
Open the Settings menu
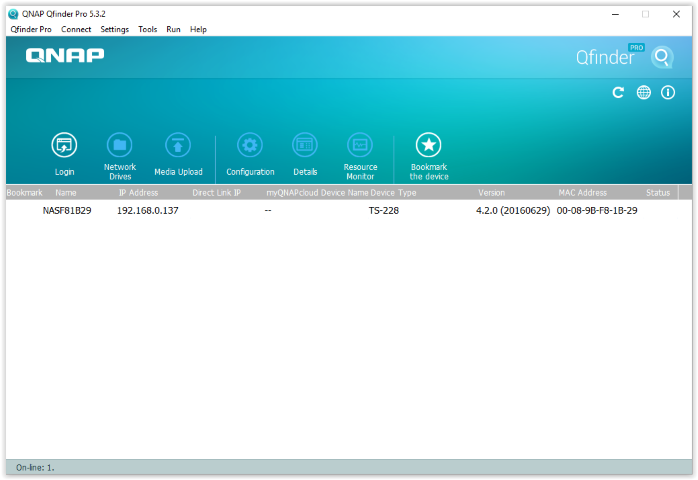115,29
